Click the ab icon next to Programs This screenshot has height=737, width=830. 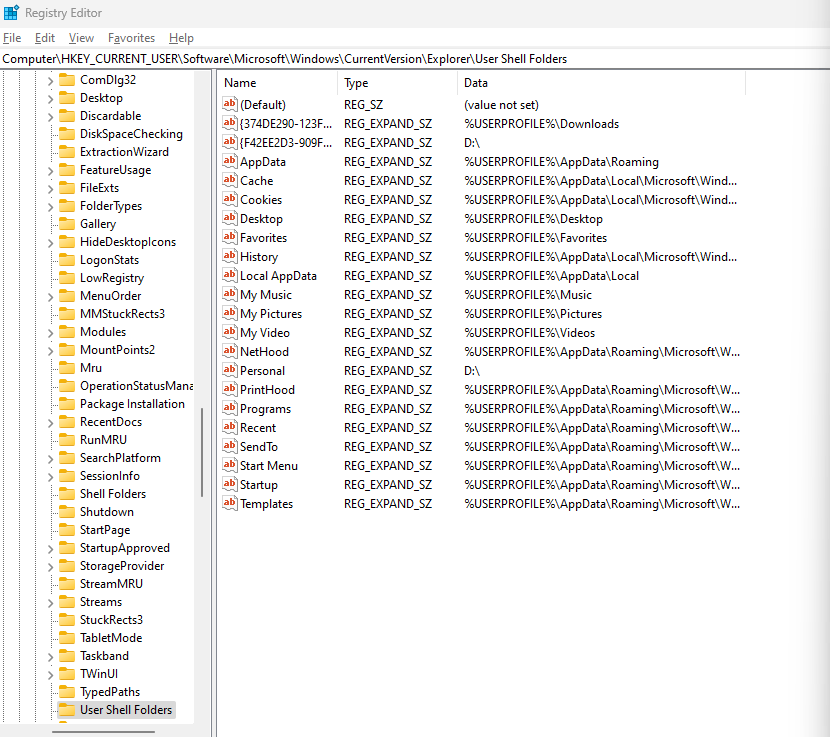coord(229,408)
